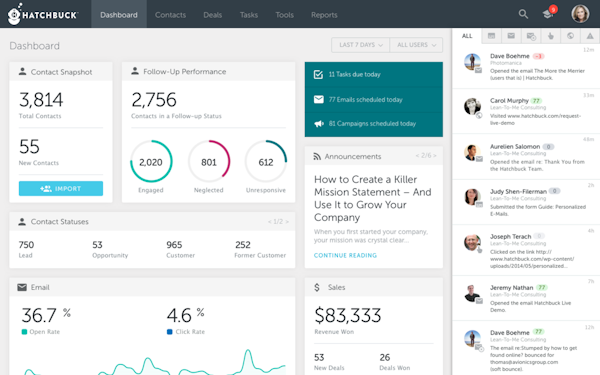Screen dimensions: 600x375
Task: Click Carol Murphy's avatar photo
Action: coord(472,106)
